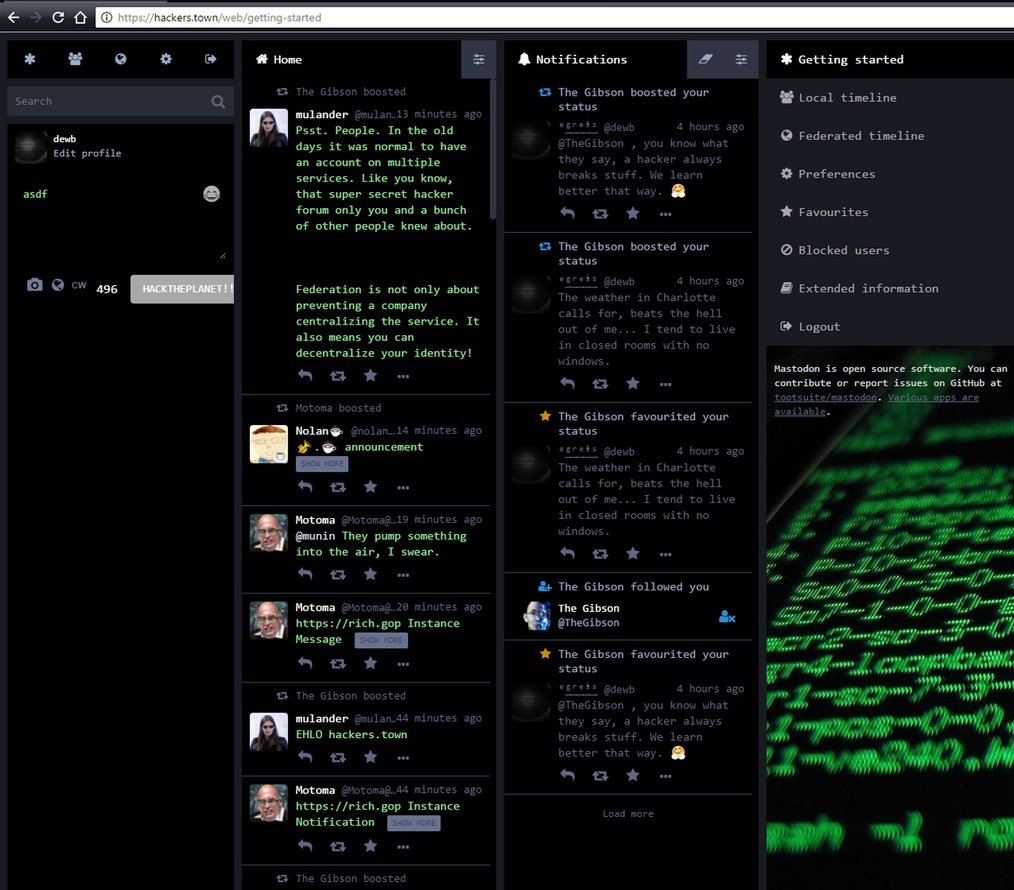The image size is (1014, 890).
Task: Open Home column settings sliders icon
Action: pyautogui.click(x=479, y=60)
